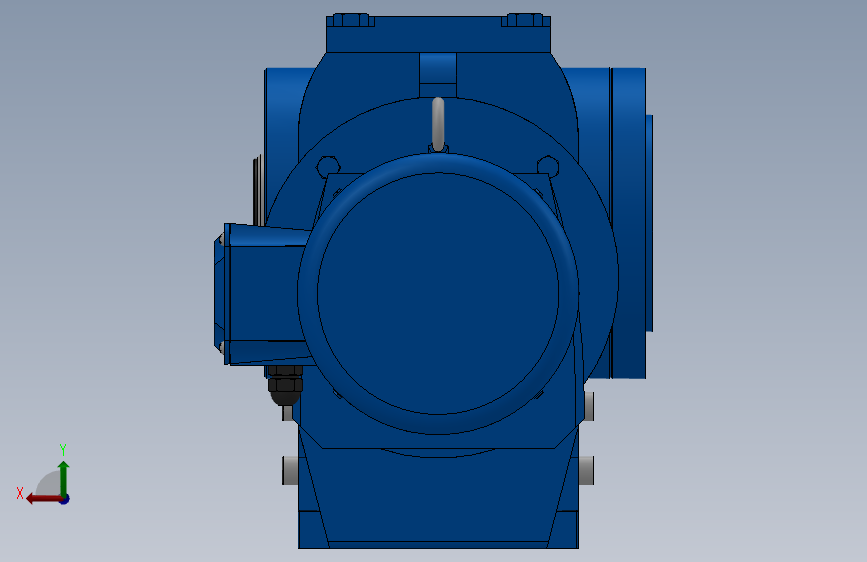Select the blue Z axis dot on the triad
Viewport: 867px width, 562px height.
tap(65, 499)
